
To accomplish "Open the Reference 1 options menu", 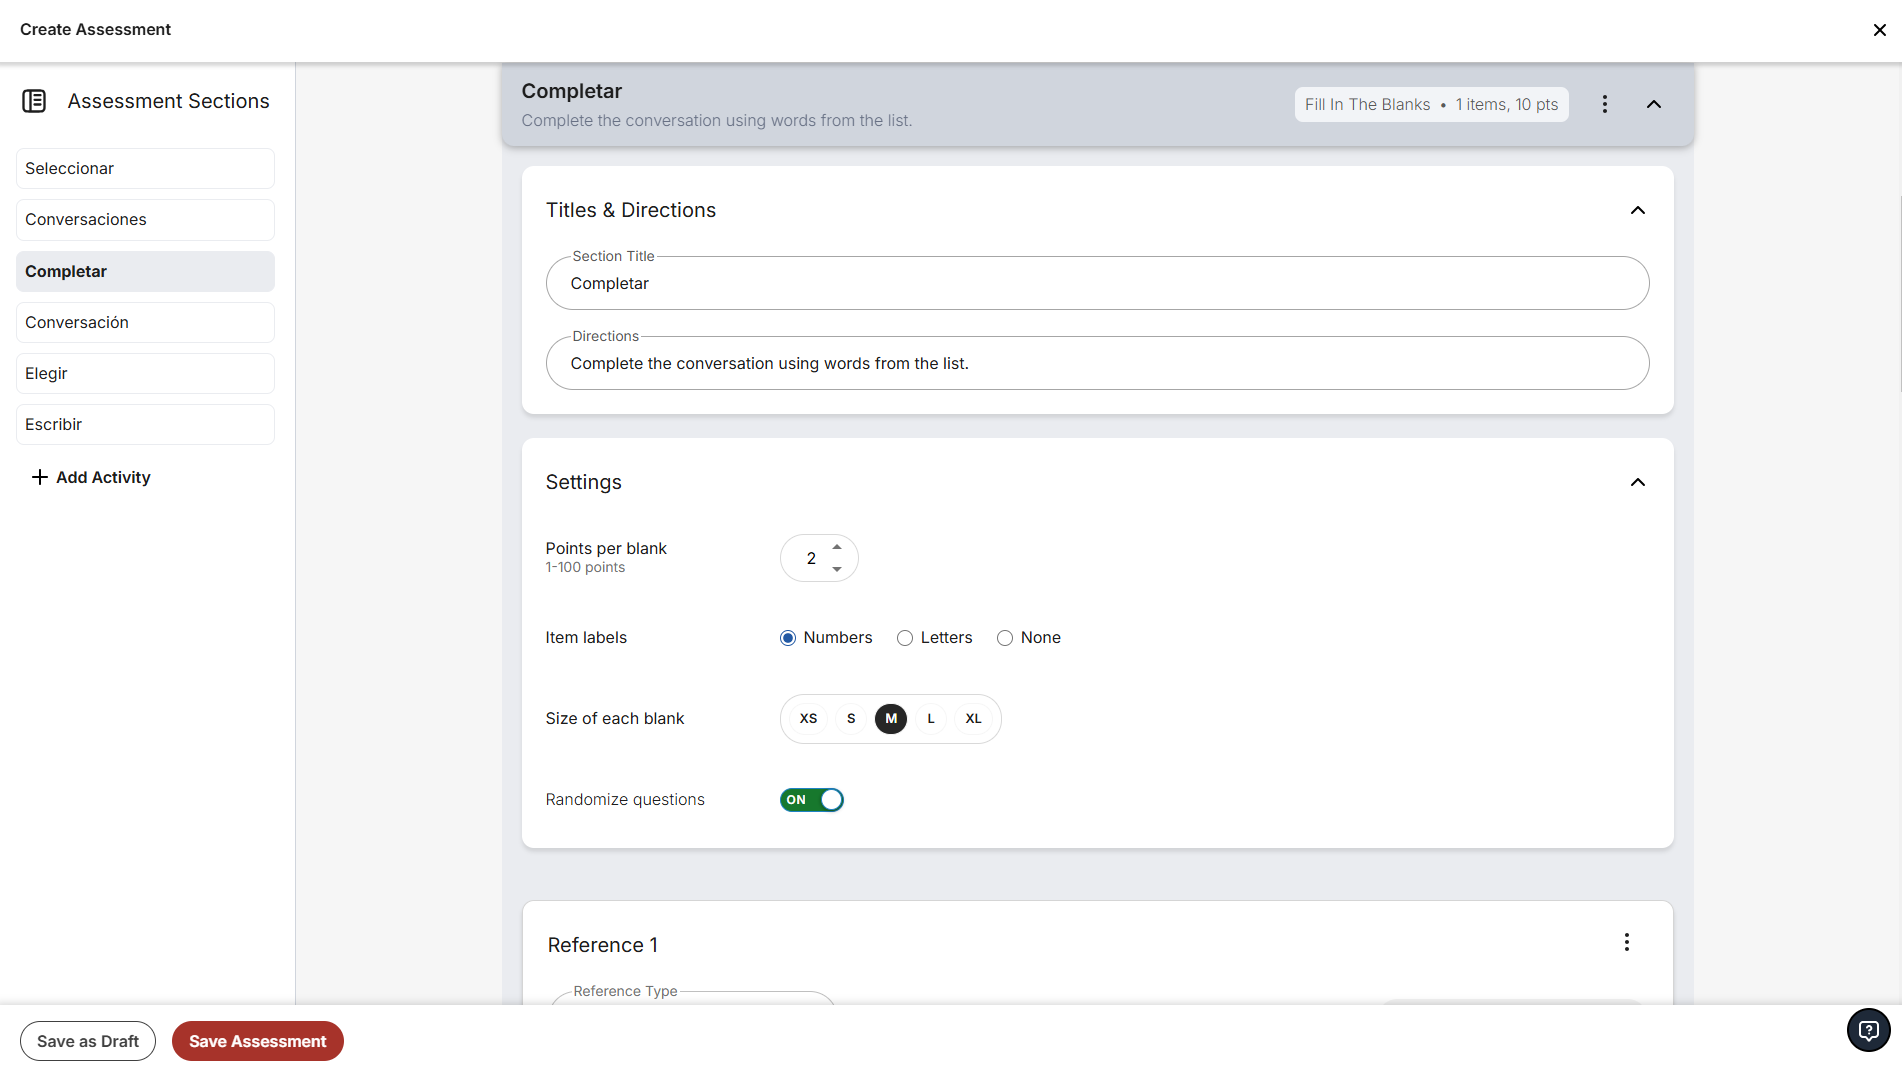I will tap(1626, 942).
